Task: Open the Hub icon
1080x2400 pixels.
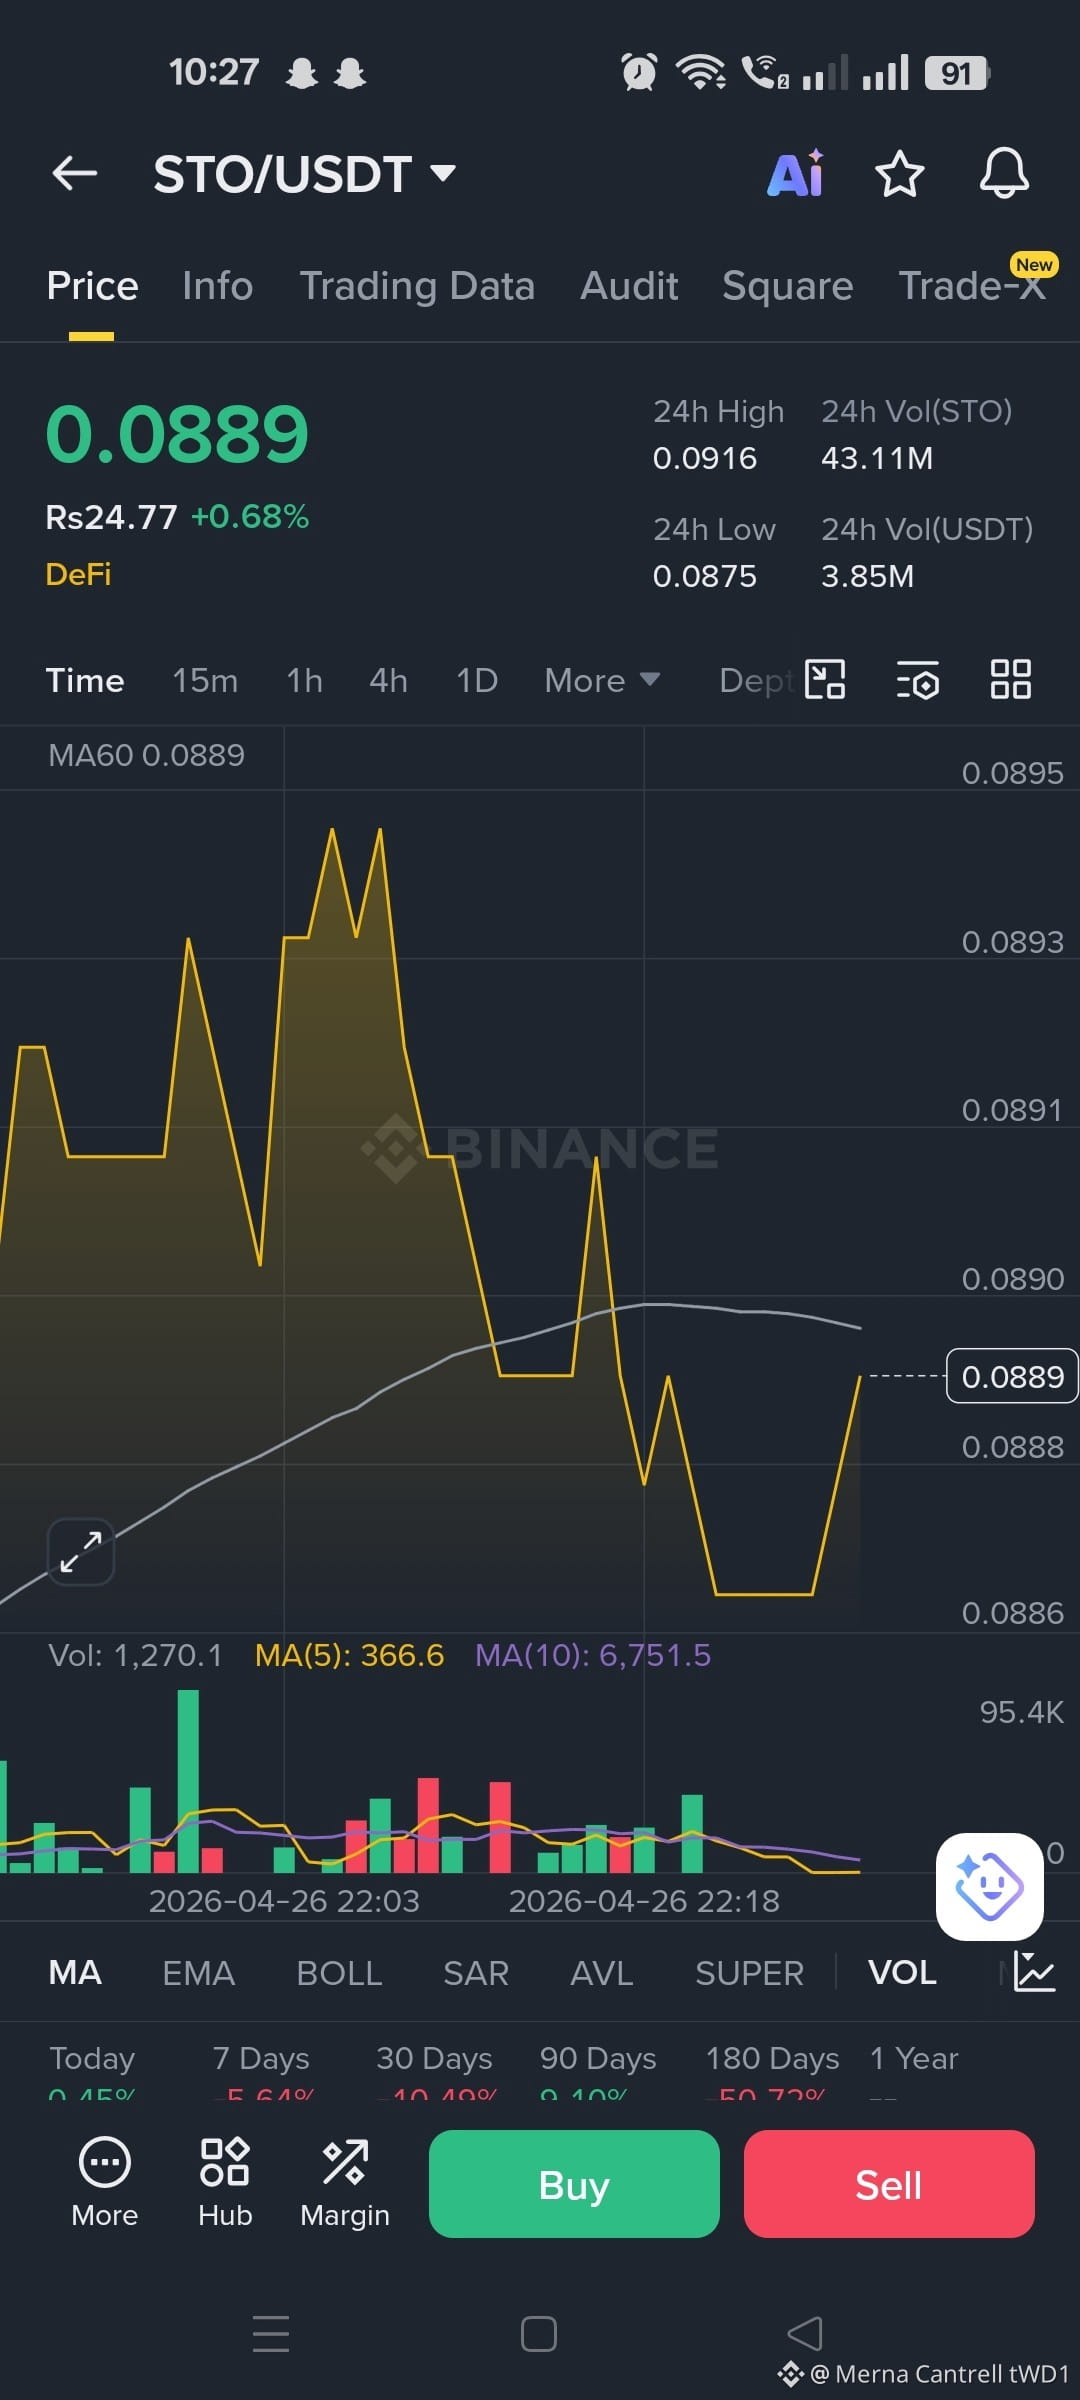Action: (x=225, y=2183)
